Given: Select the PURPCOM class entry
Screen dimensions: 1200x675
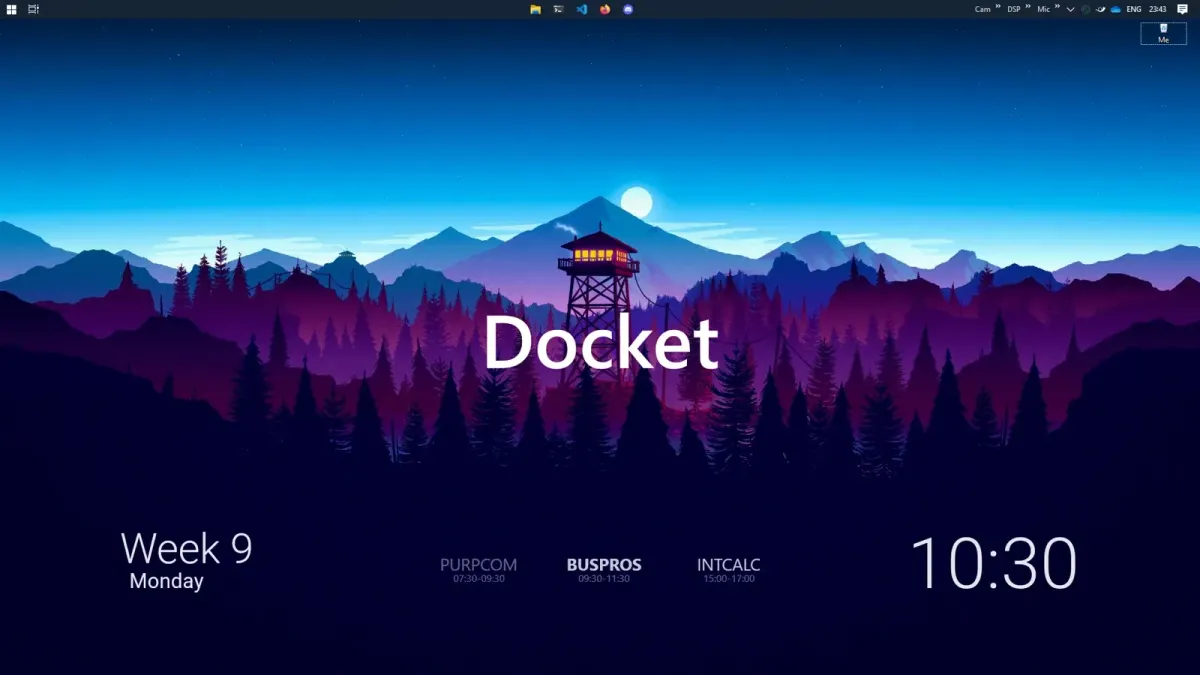Looking at the screenshot, I should (x=478, y=565).
